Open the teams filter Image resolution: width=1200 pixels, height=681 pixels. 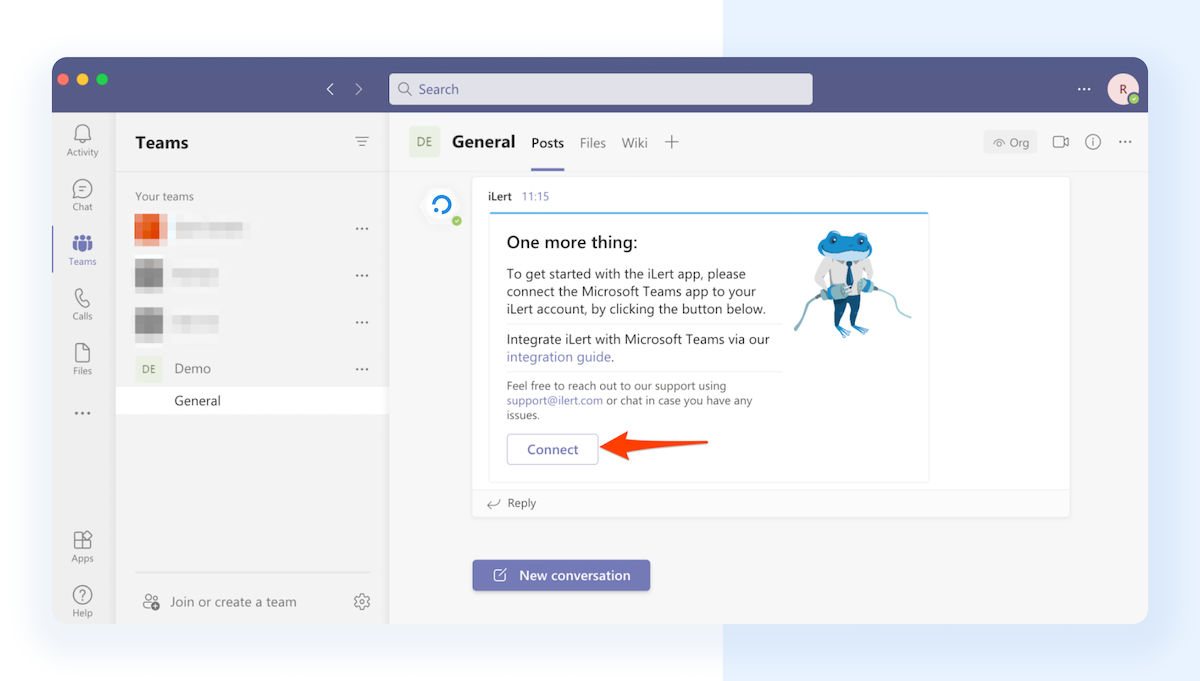tap(362, 141)
